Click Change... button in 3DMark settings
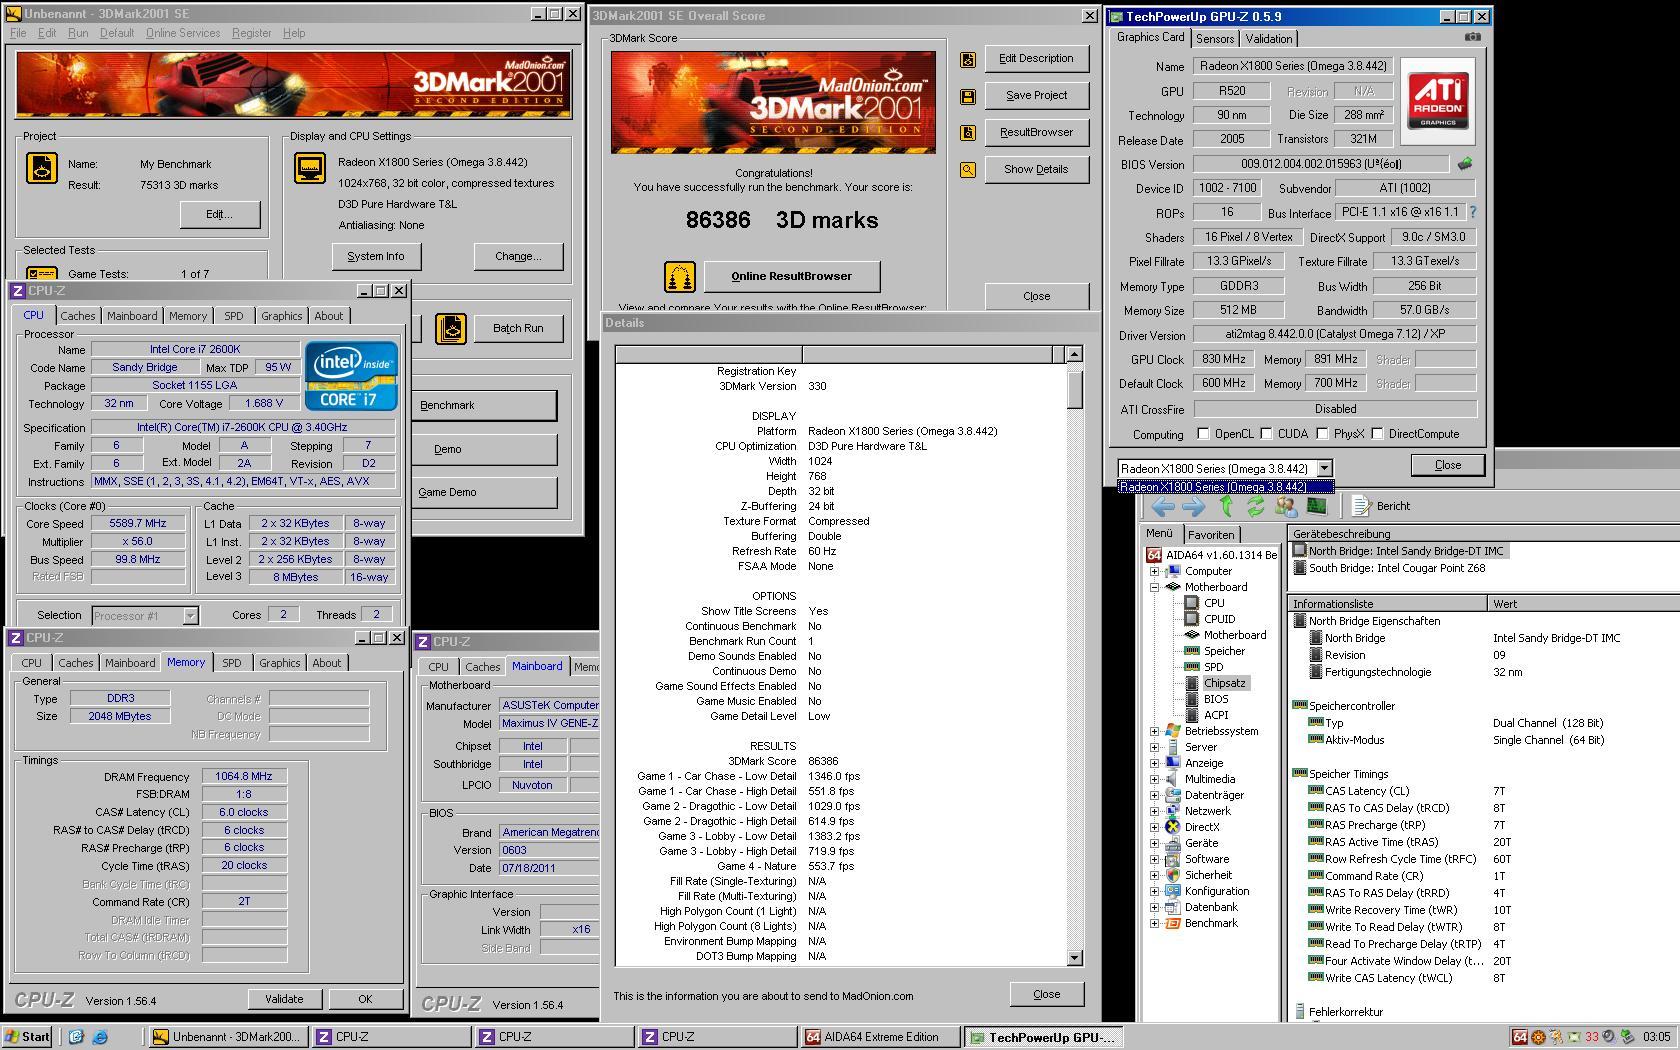Image resolution: width=1680 pixels, height=1050 pixels. tap(518, 256)
